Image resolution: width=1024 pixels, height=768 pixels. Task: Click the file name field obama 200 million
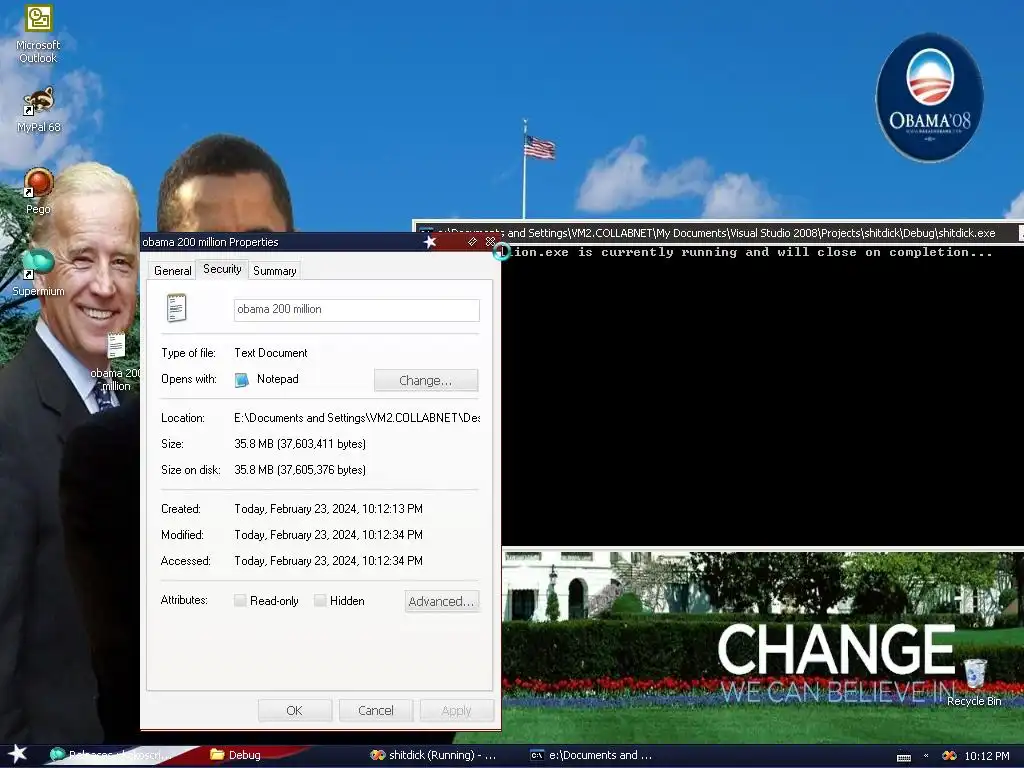tap(357, 310)
